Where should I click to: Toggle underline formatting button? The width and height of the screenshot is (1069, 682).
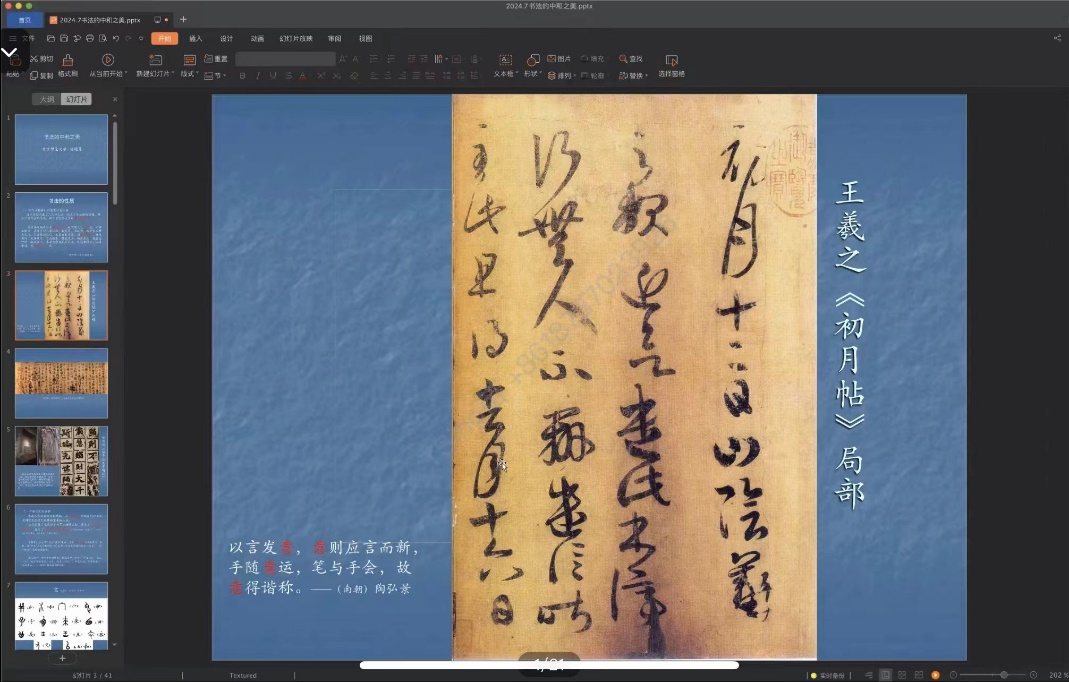273,75
